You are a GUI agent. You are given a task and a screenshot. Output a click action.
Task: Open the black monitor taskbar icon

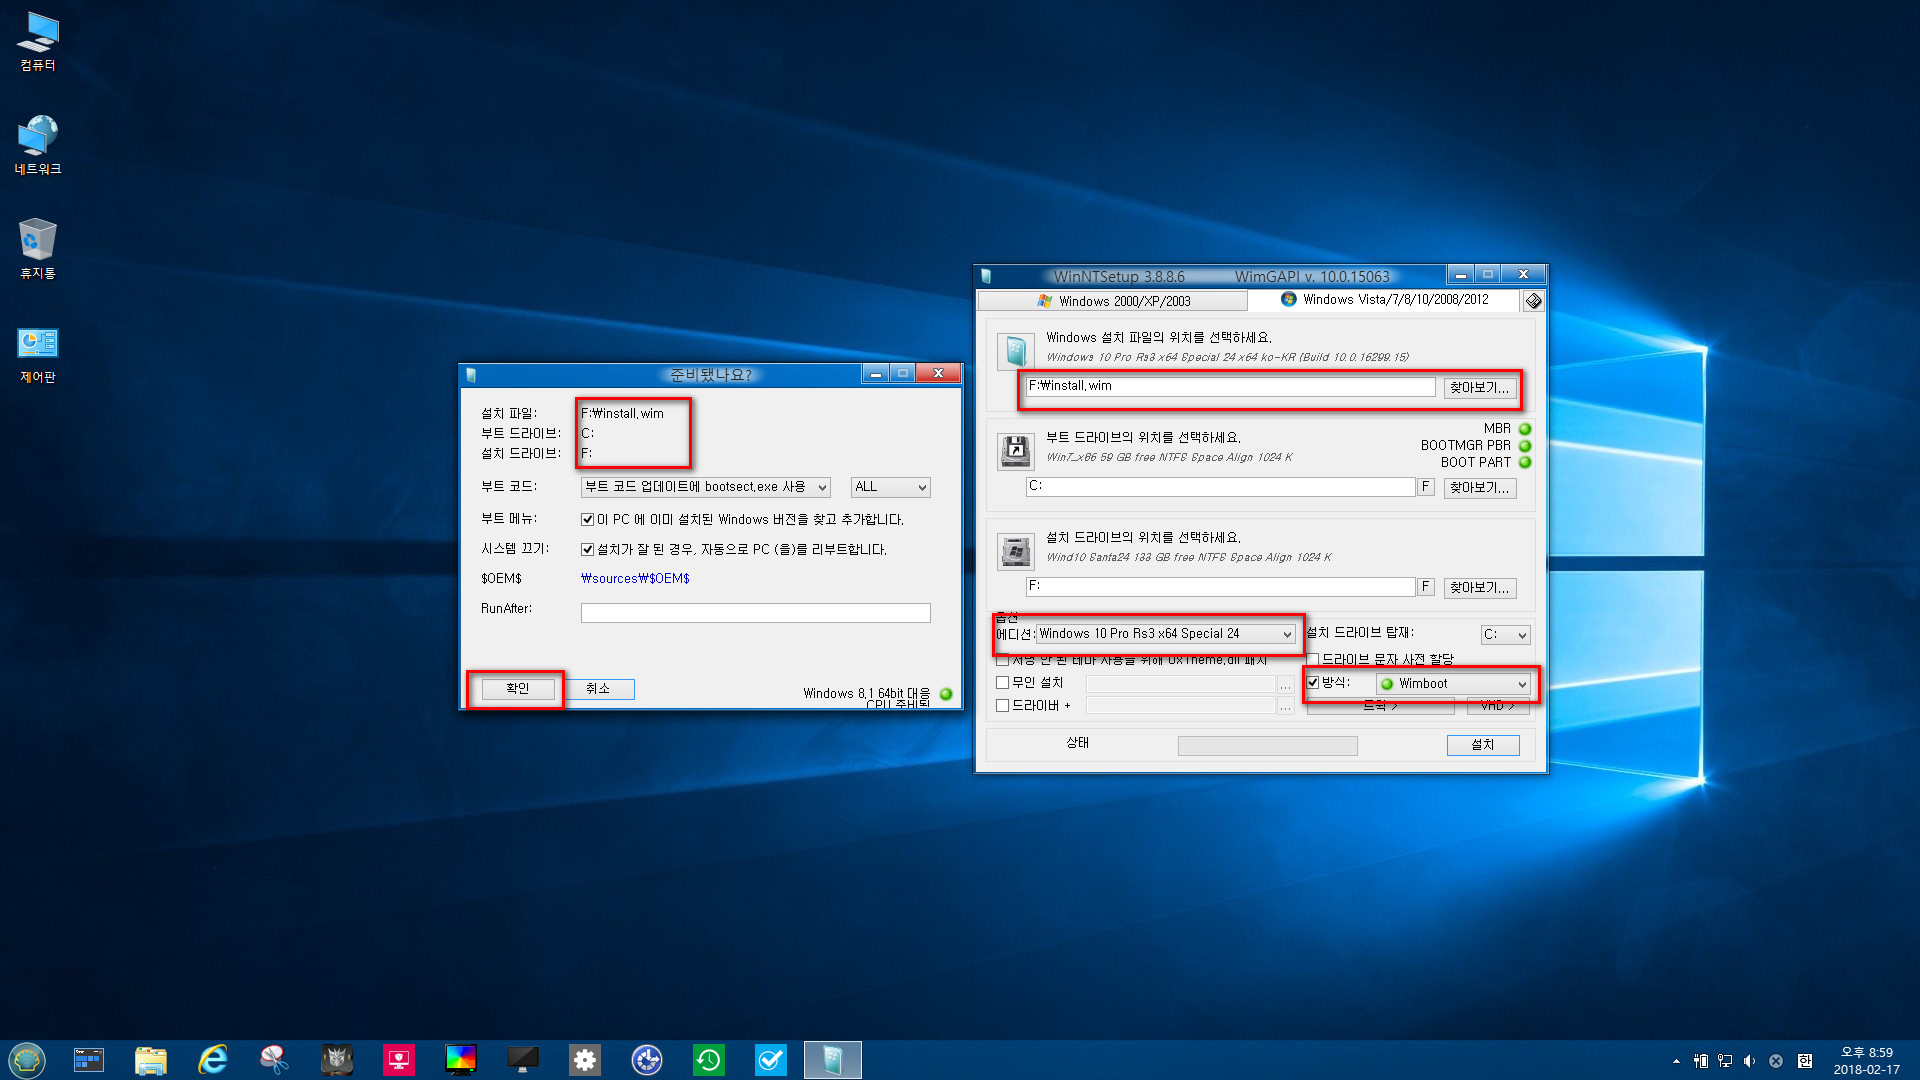pos(523,1060)
